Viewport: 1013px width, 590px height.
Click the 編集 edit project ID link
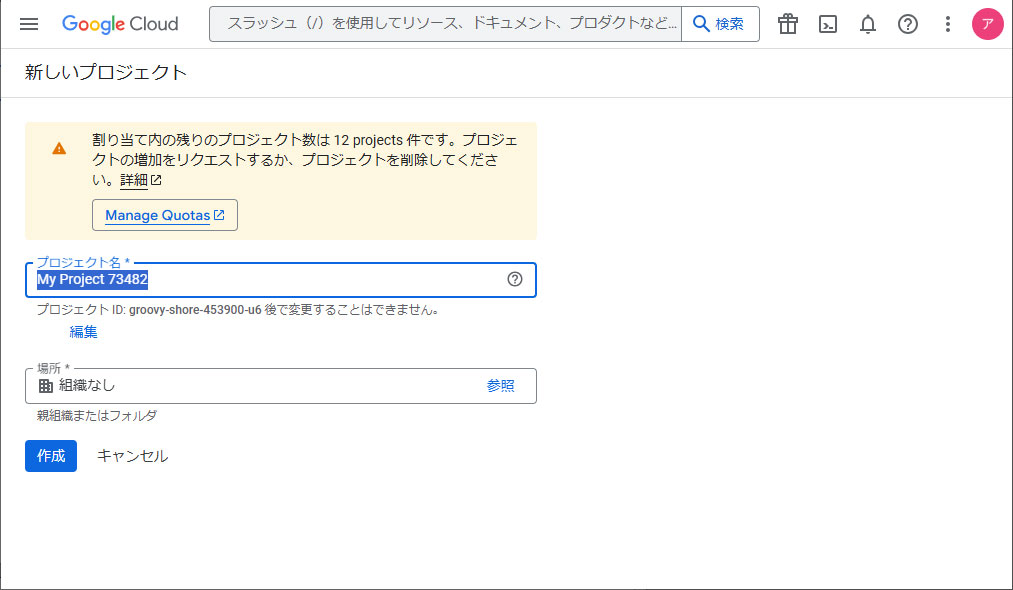click(x=83, y=332)
